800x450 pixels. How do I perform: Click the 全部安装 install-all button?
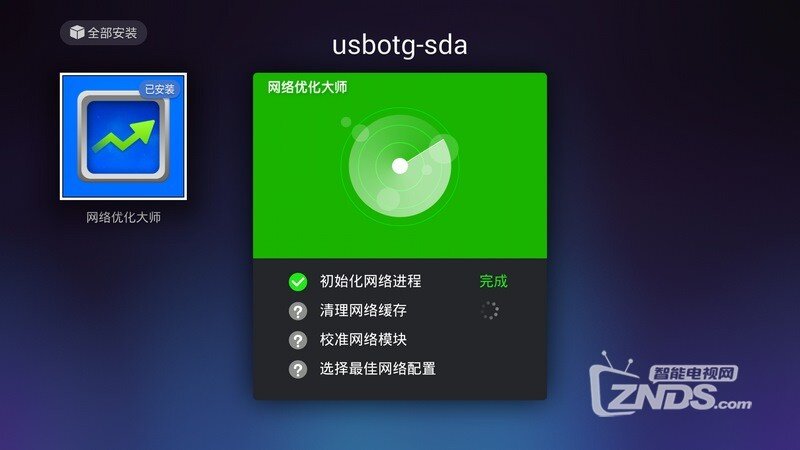(x=104, y=33)
